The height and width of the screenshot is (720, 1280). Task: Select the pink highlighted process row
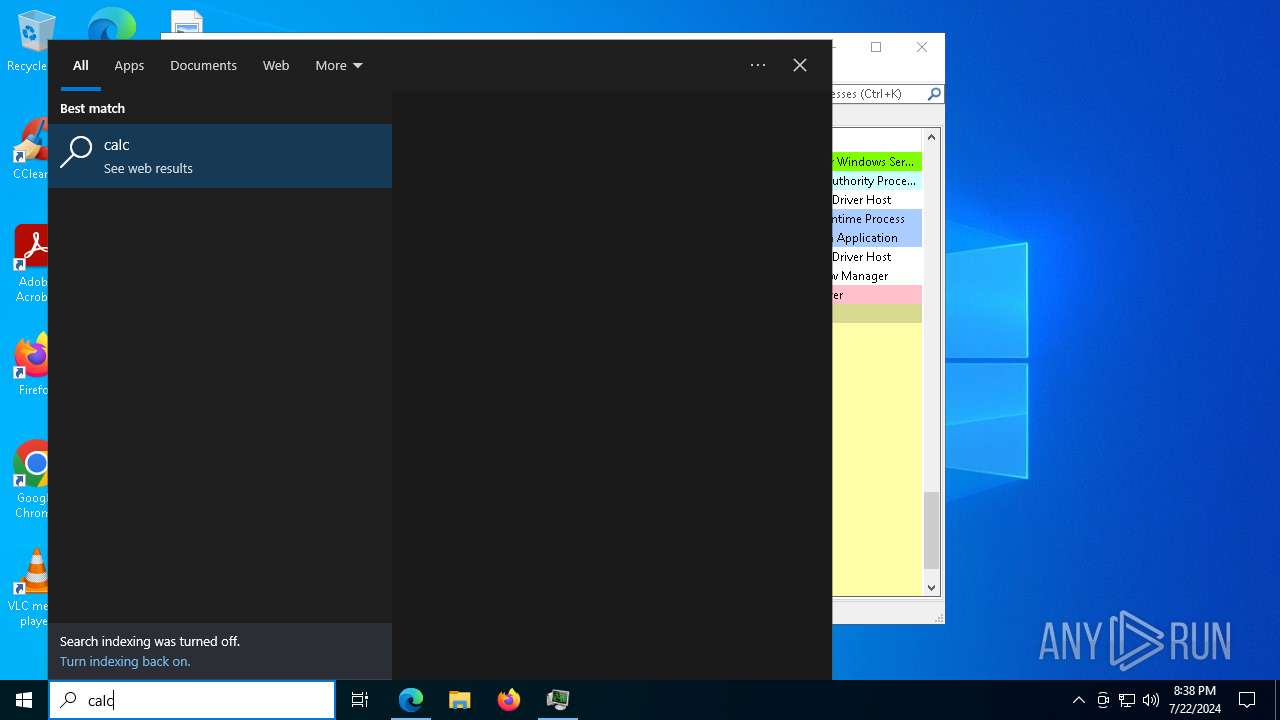(877, 294)
